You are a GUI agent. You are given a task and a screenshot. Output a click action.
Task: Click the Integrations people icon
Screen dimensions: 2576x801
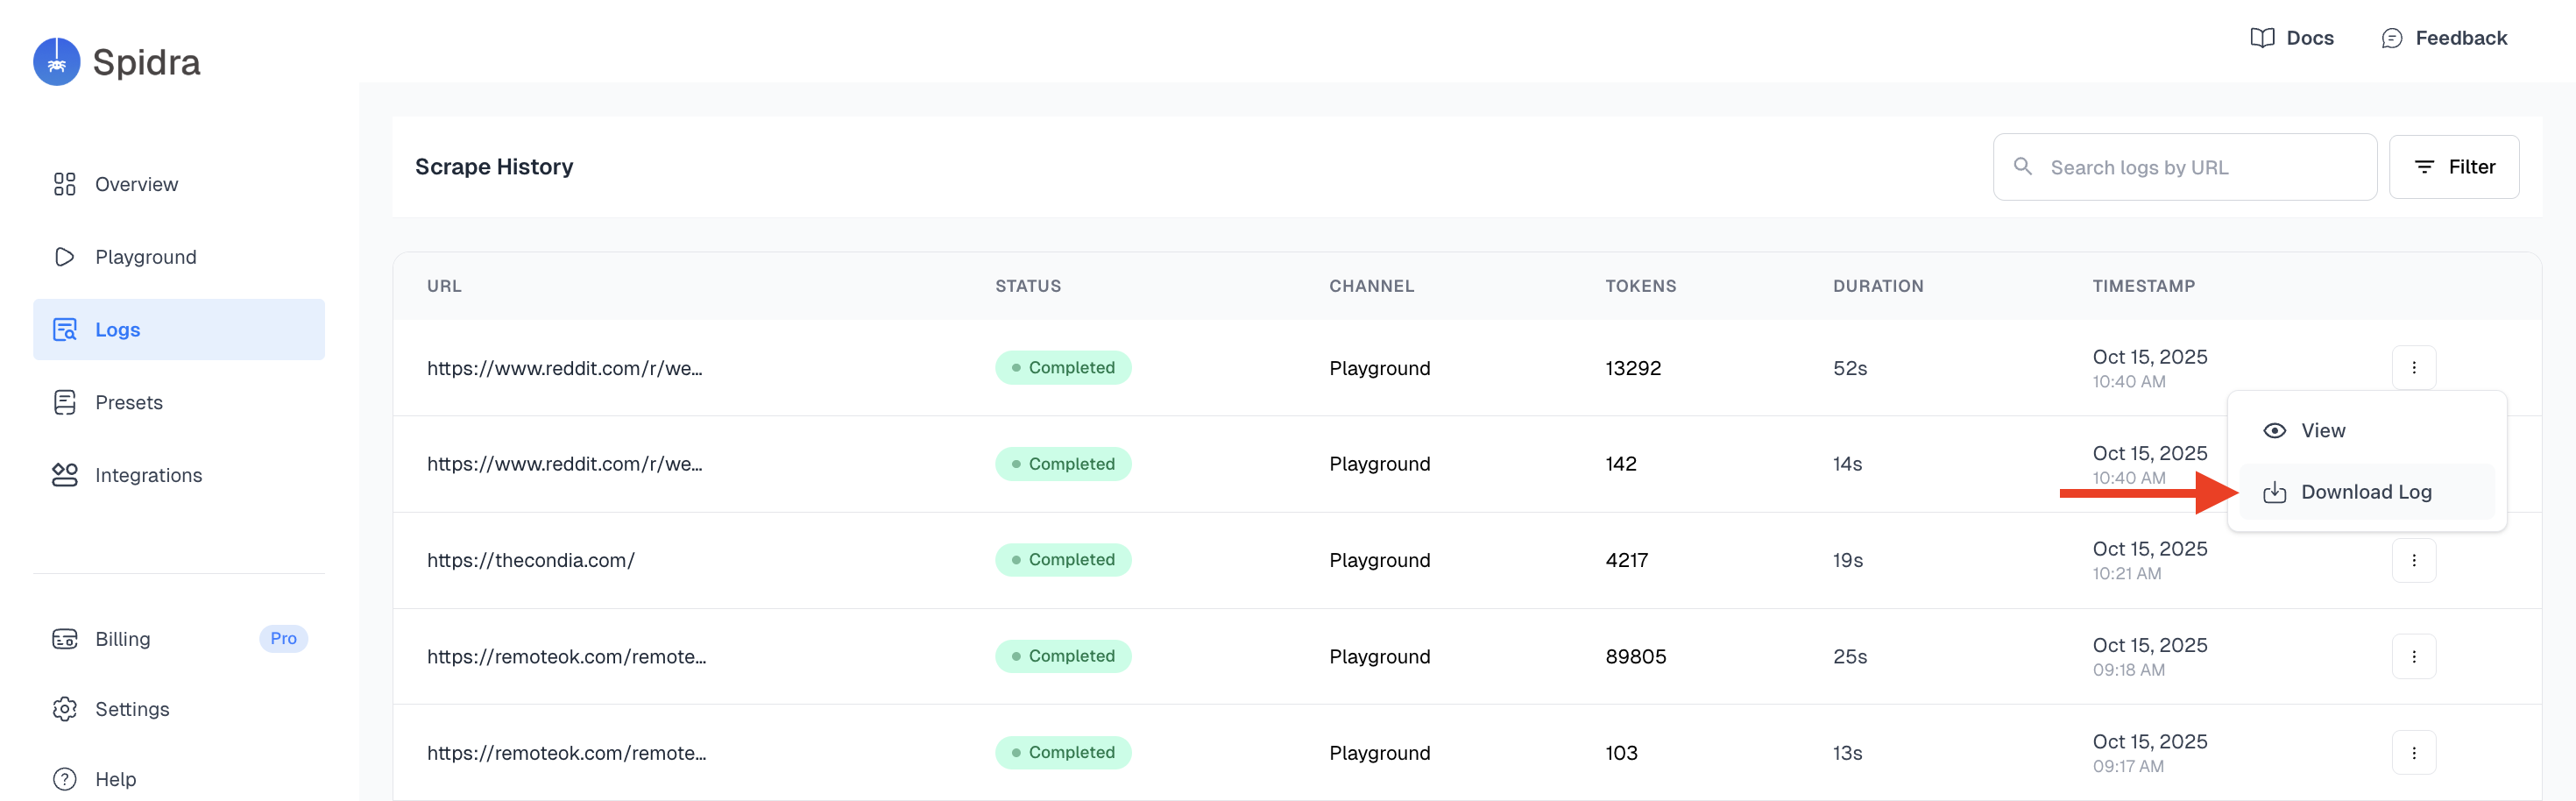coord(64,475)
